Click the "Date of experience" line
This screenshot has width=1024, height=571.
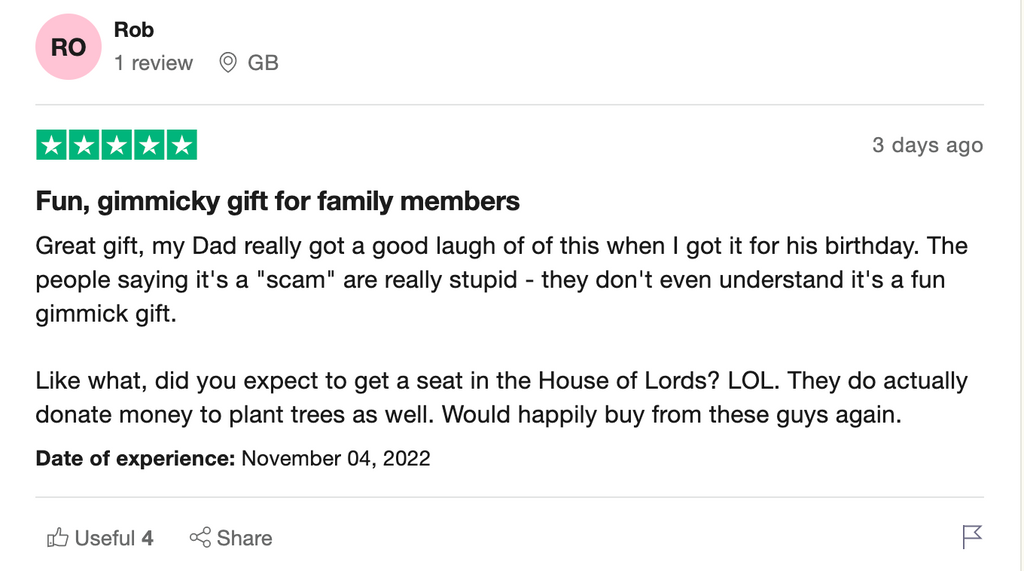coord(233,459)
